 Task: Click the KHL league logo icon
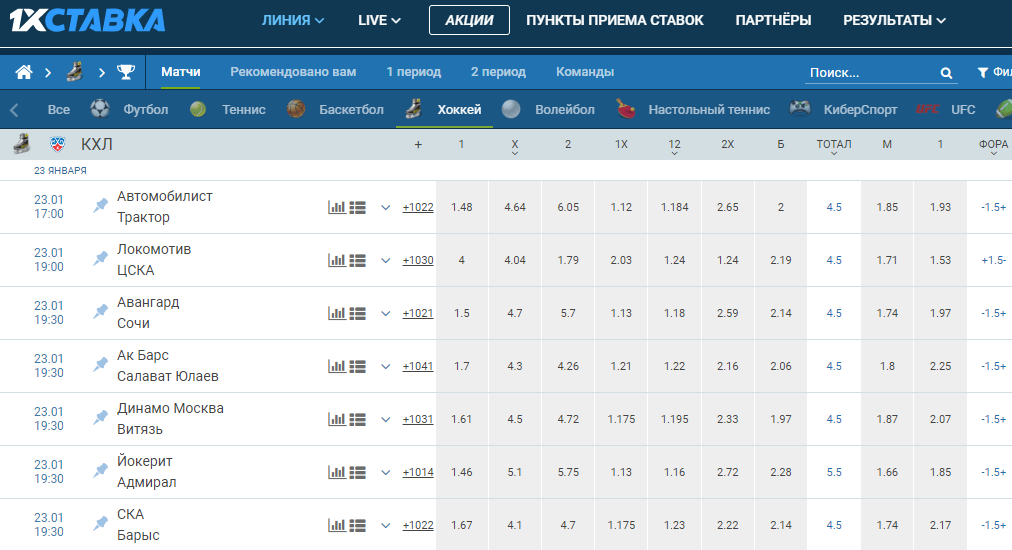click(57, 144)
